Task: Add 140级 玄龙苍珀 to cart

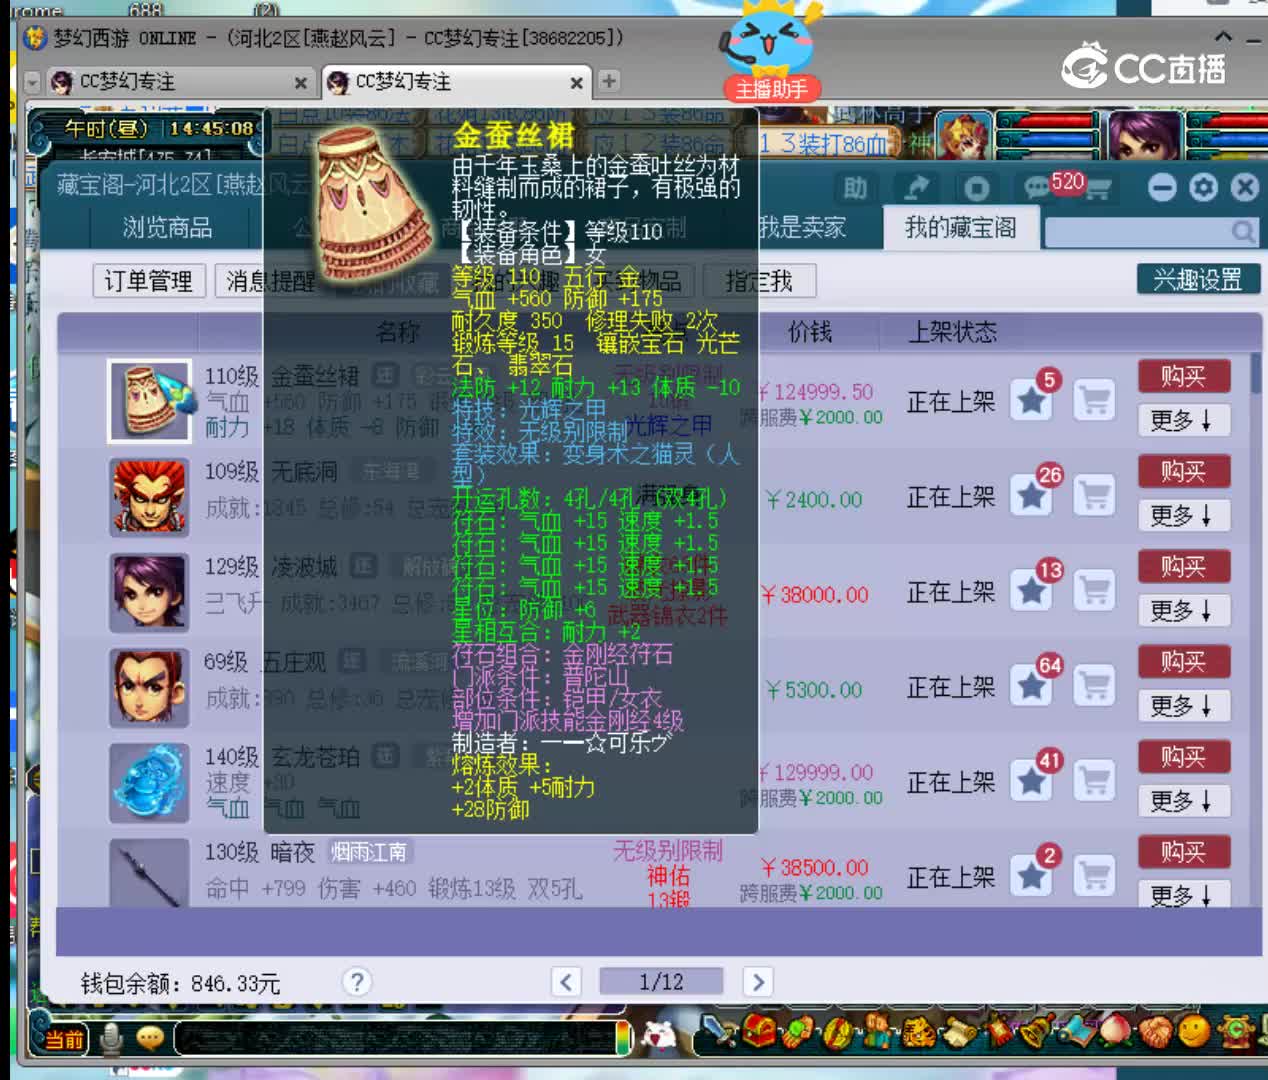Action: 1094,781
